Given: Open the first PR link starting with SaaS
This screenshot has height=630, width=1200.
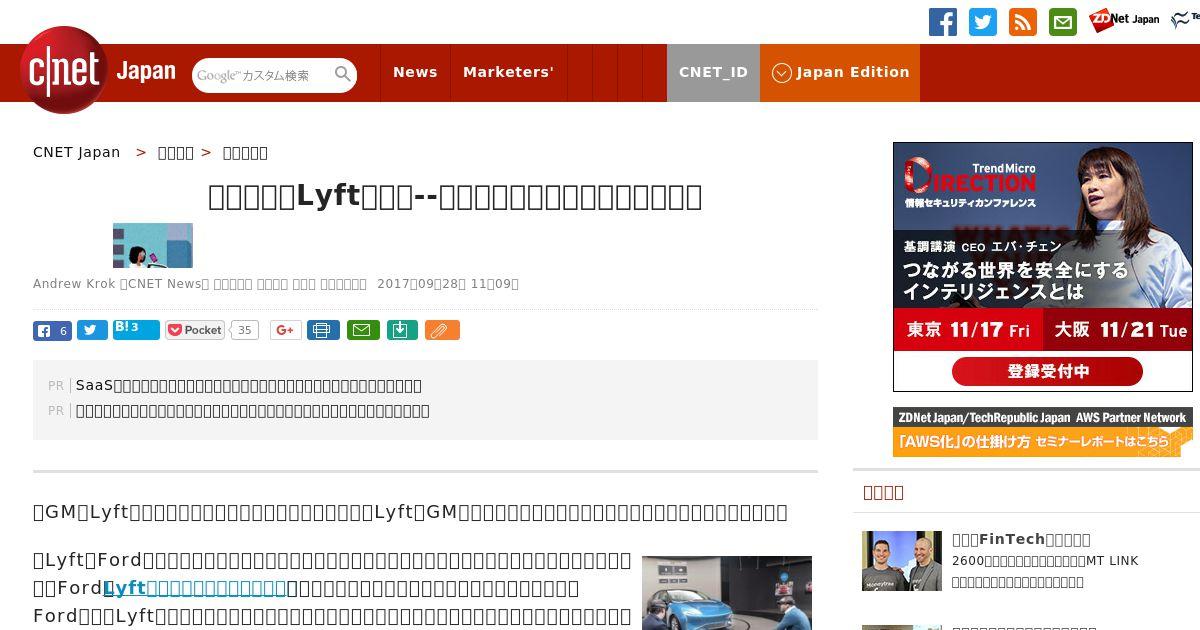Looking at the screenshot, I should (x=249, y=385).
